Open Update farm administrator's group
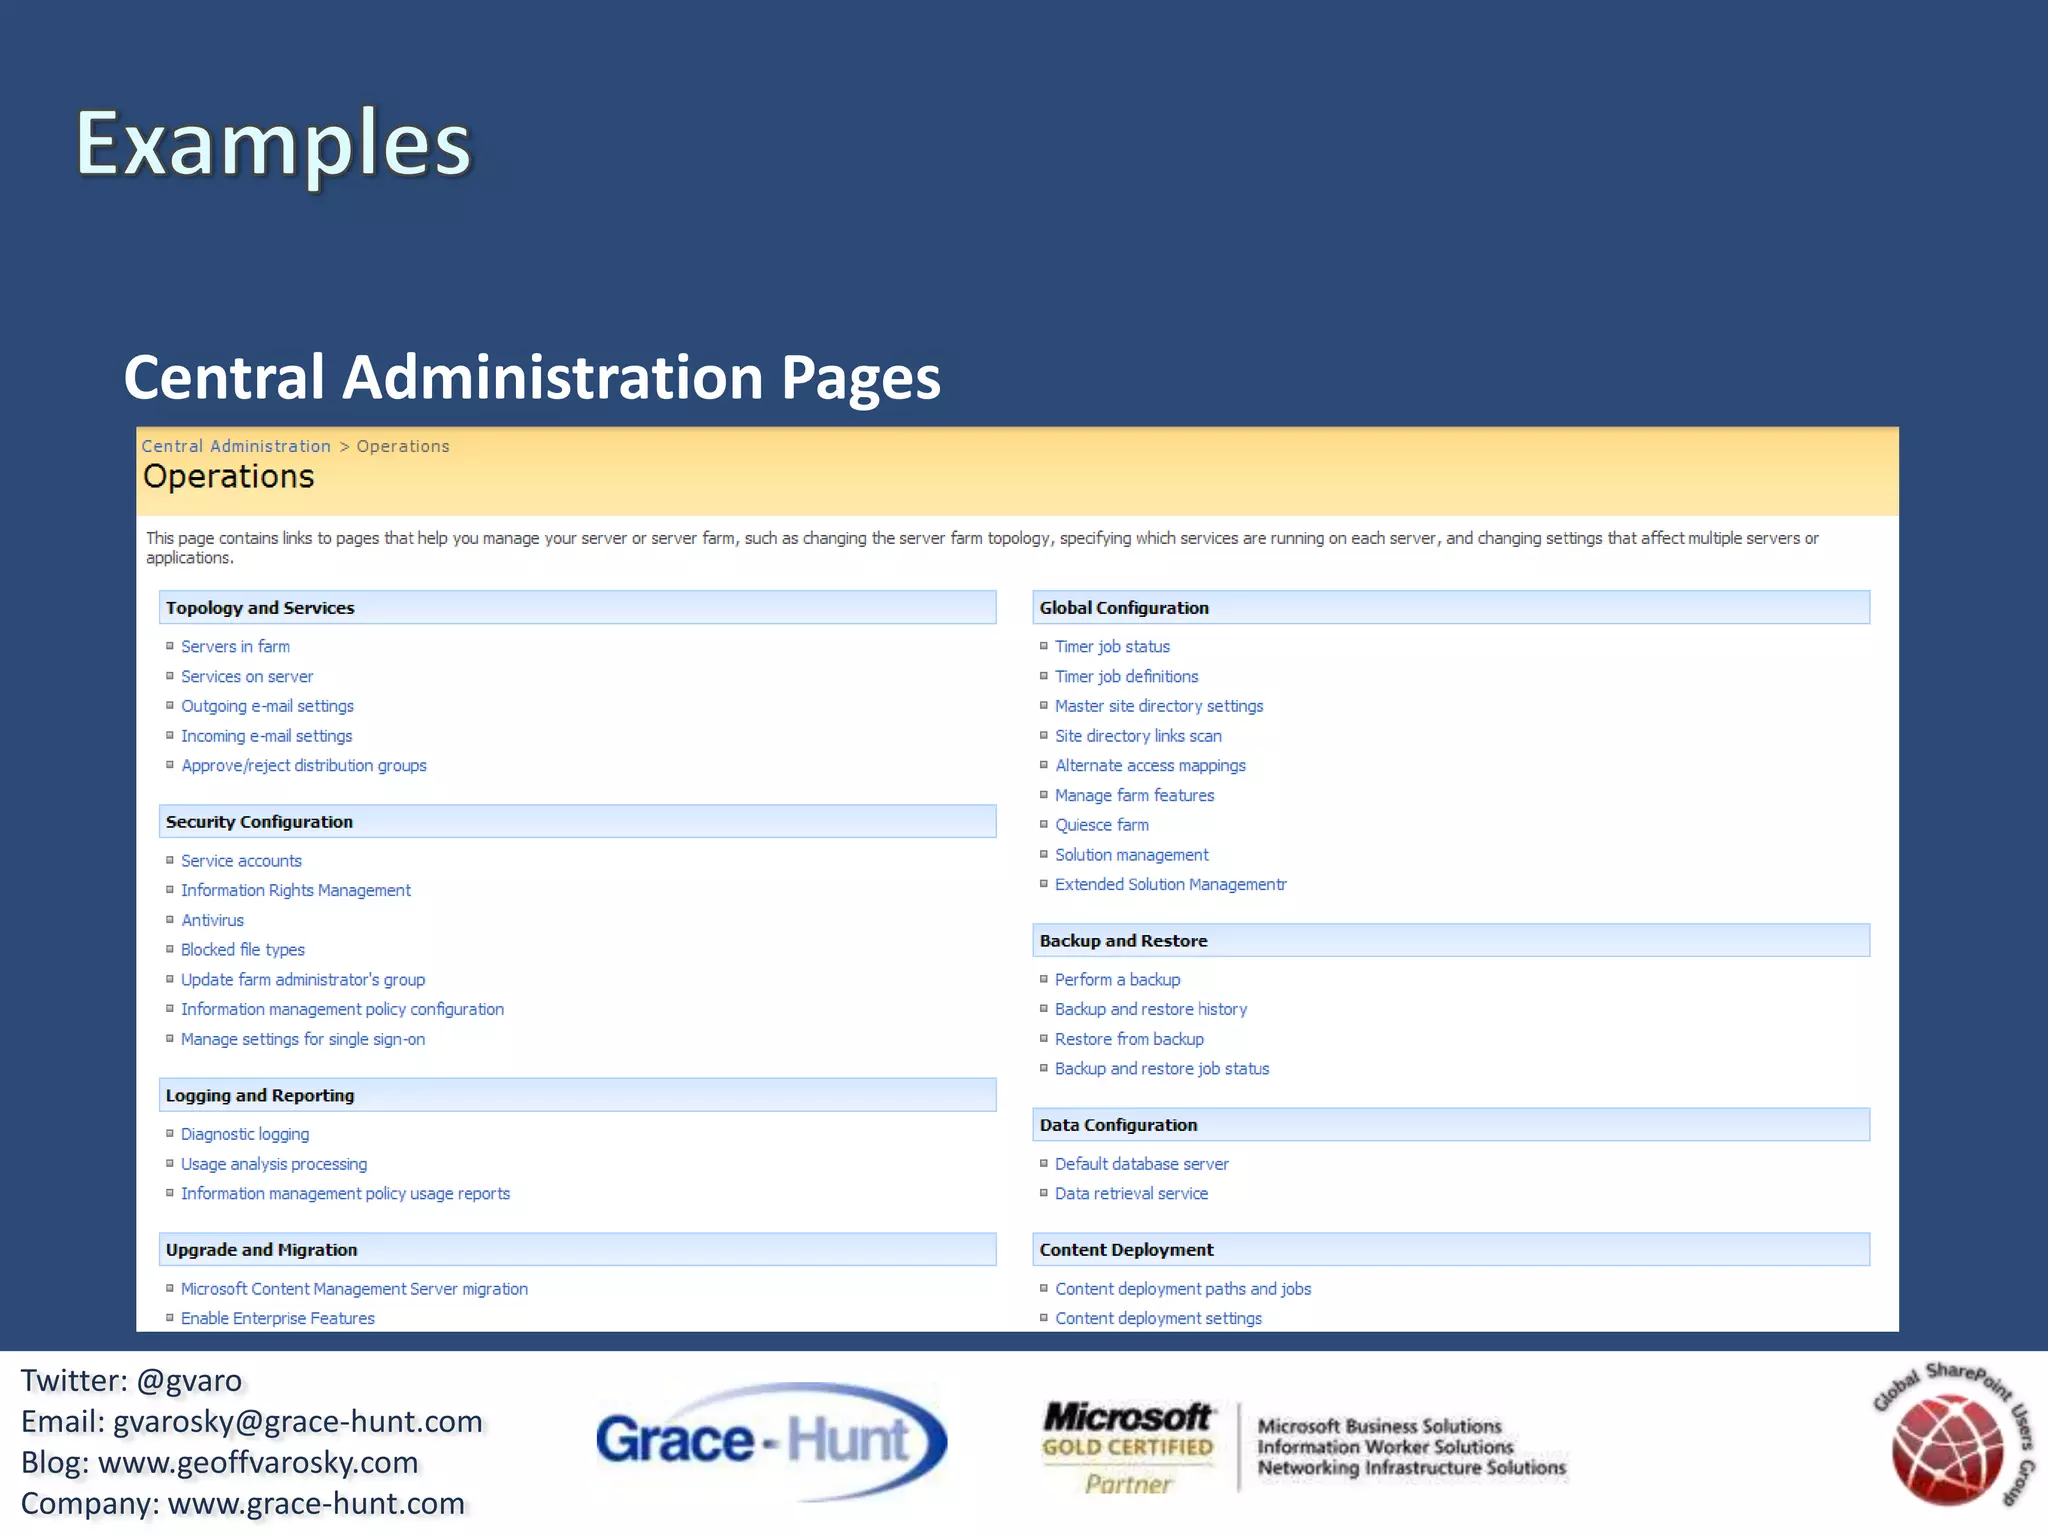 click(x=303, y=980)
